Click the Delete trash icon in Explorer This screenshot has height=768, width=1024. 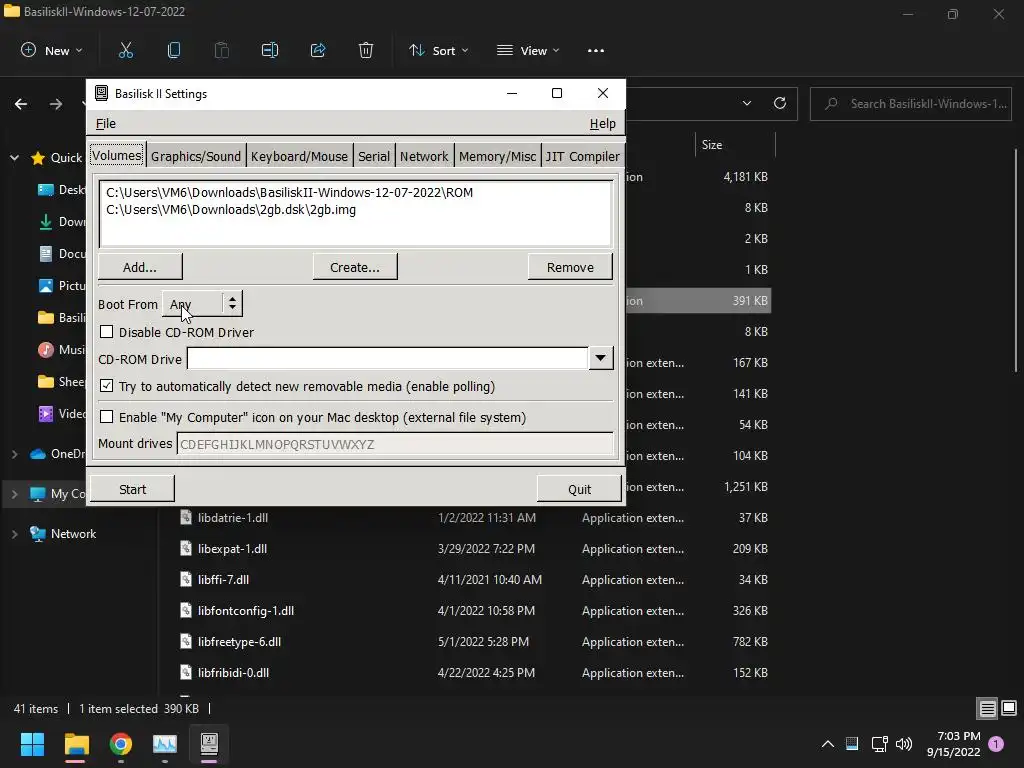pyautogui.click(x=366, y=50)
